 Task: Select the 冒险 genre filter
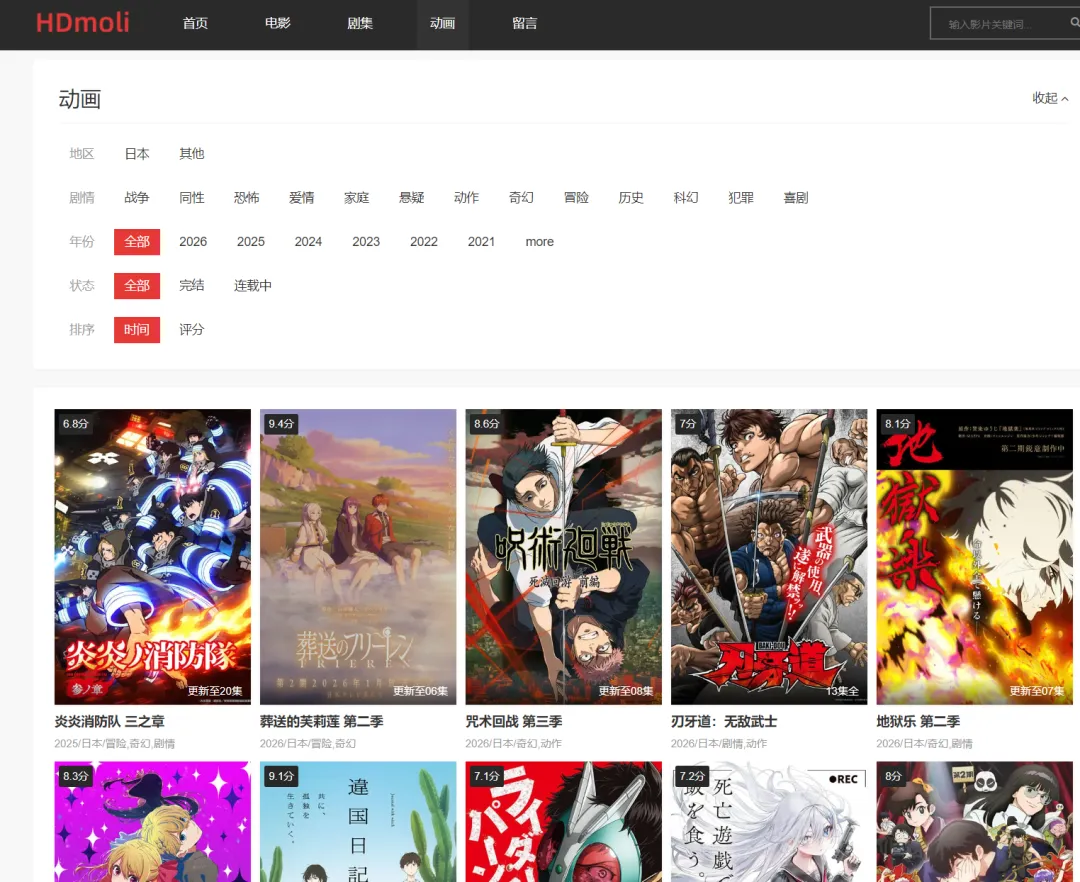click(577, 198)
